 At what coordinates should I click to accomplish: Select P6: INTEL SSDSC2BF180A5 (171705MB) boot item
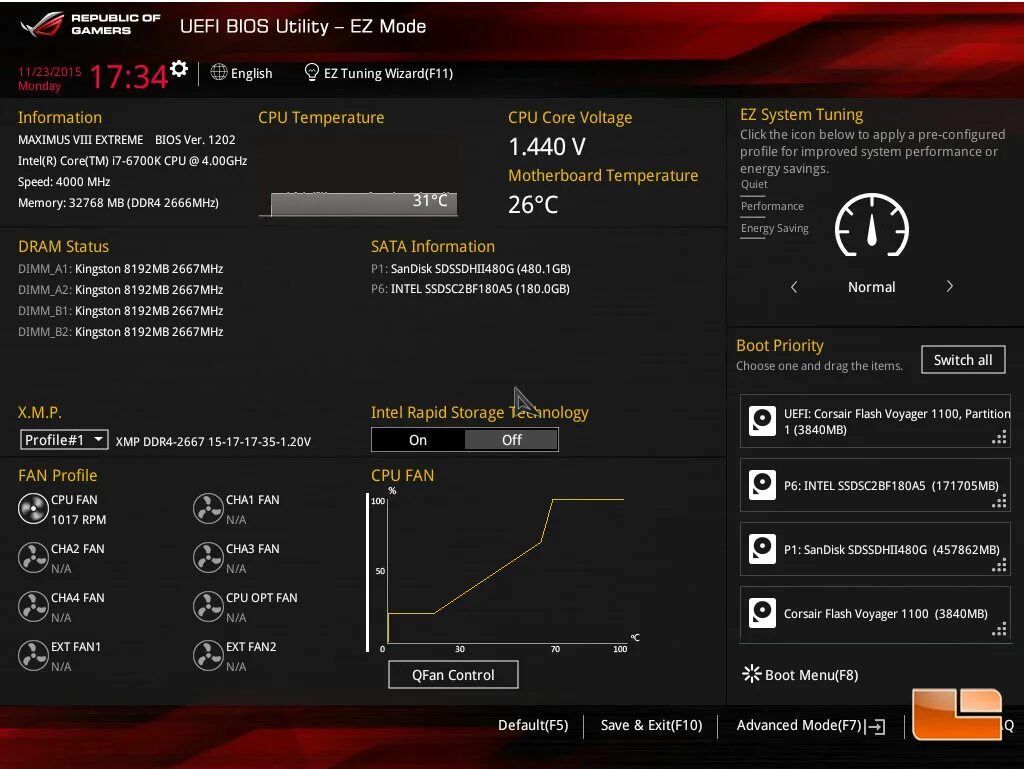pyautogui.click(x=875, y=485)
